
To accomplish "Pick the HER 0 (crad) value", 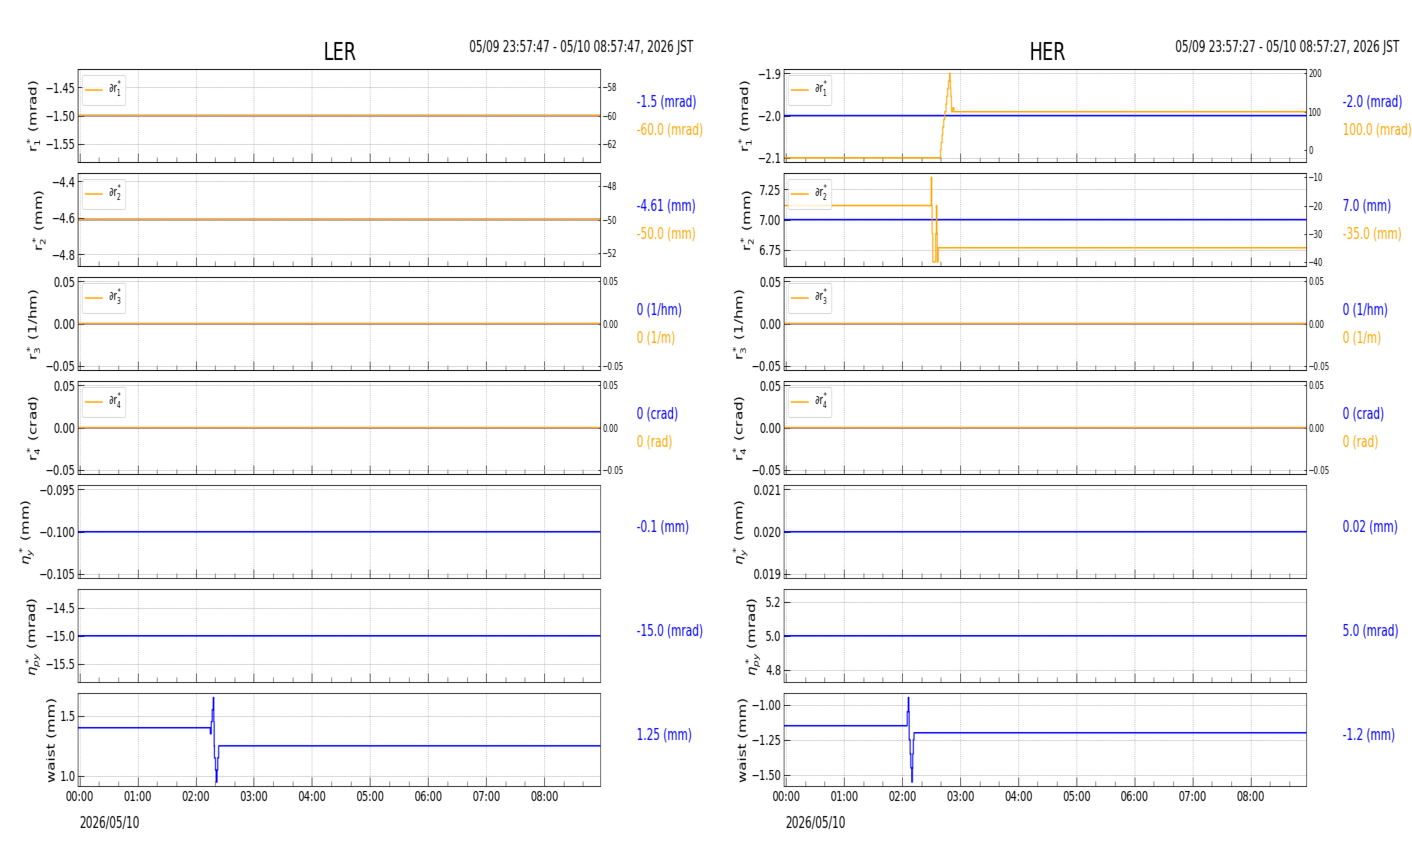I will point(1363,414).
